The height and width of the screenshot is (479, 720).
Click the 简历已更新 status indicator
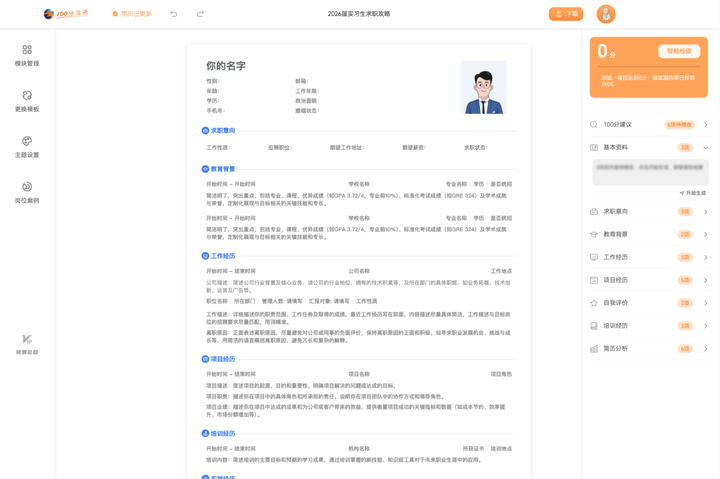click(132, 14)
